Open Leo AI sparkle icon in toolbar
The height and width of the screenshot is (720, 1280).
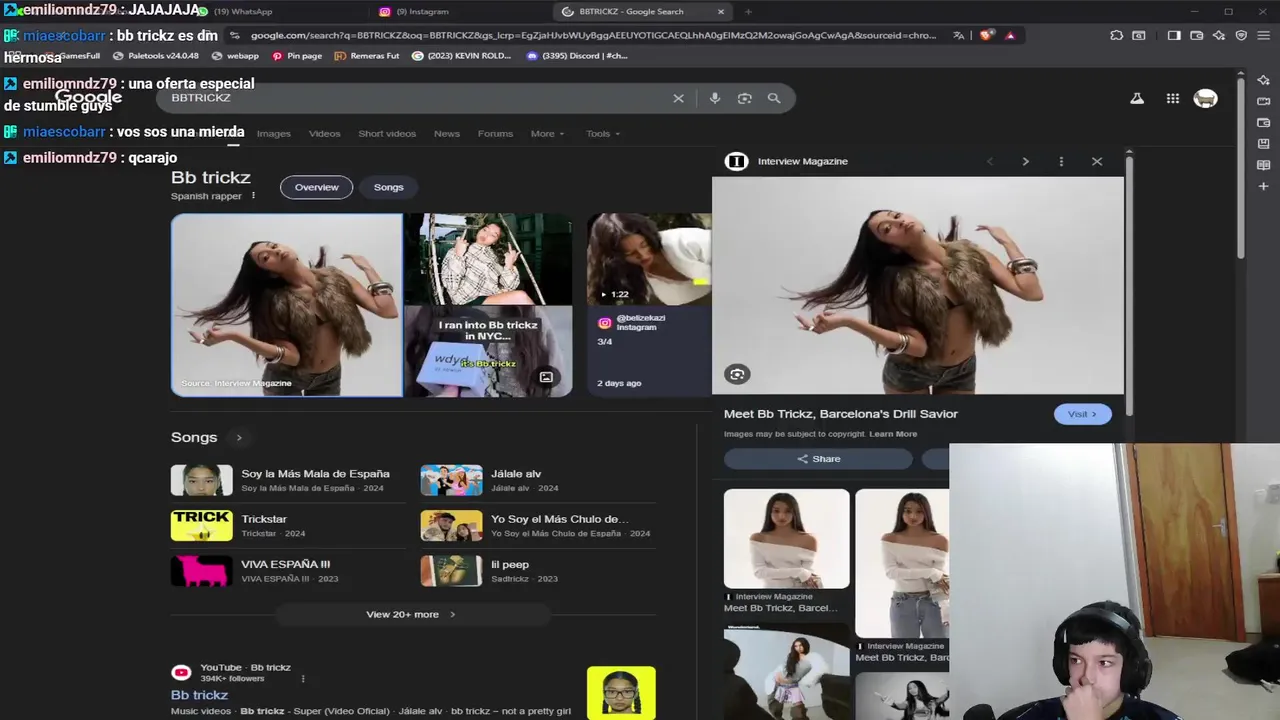[1219, 35]
